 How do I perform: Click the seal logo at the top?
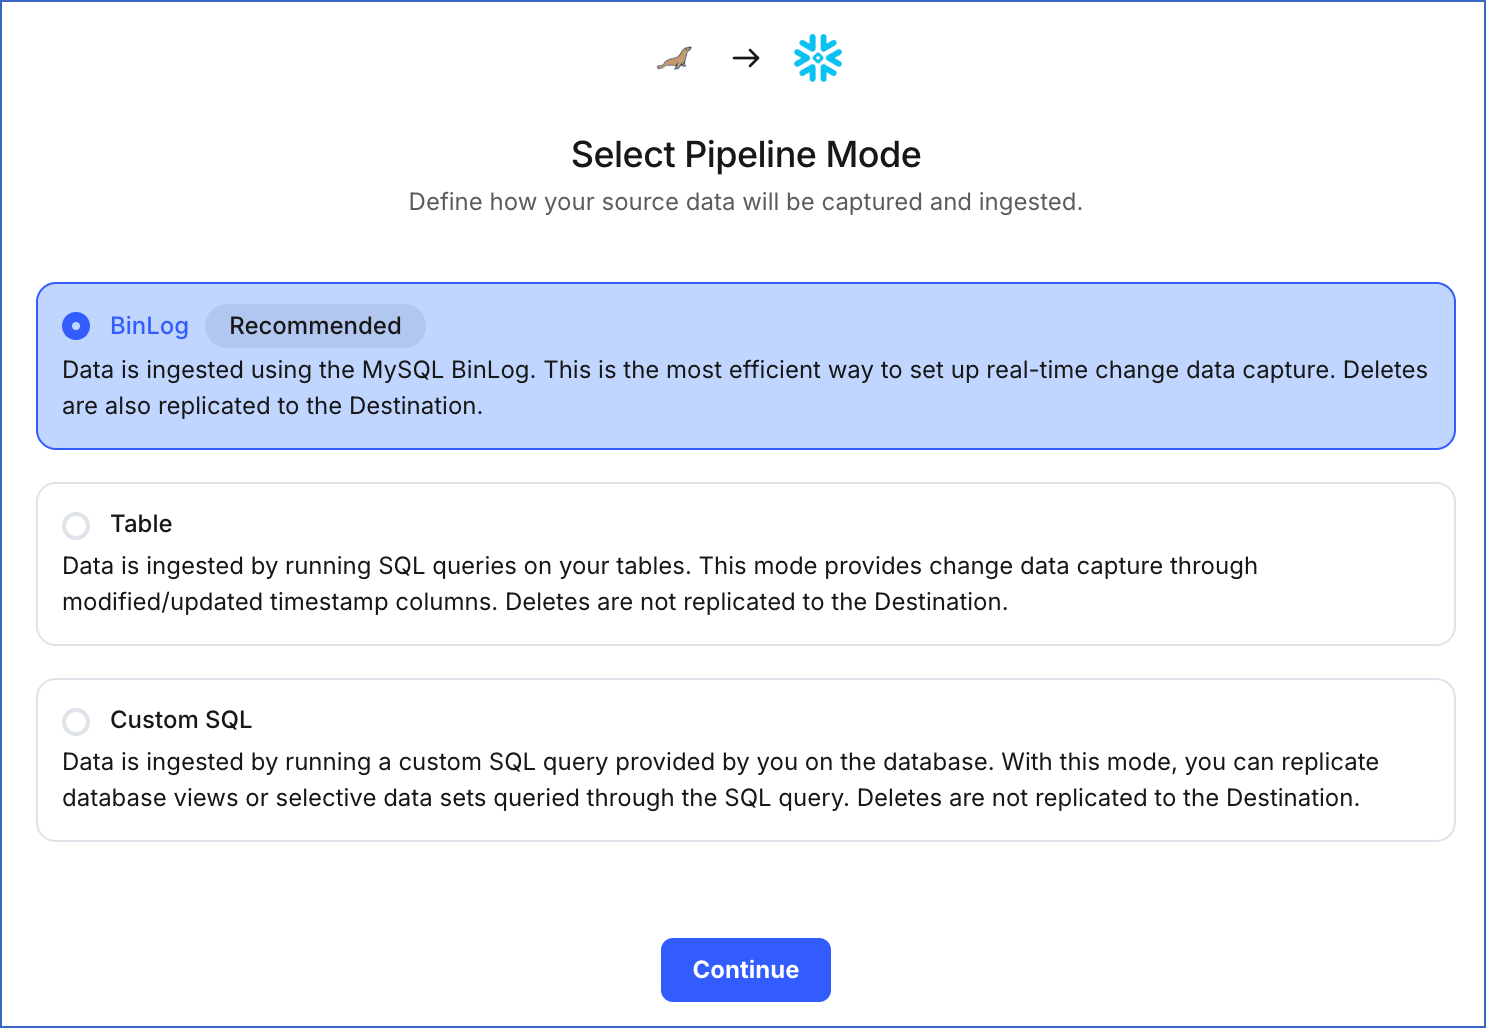[674, 58]
